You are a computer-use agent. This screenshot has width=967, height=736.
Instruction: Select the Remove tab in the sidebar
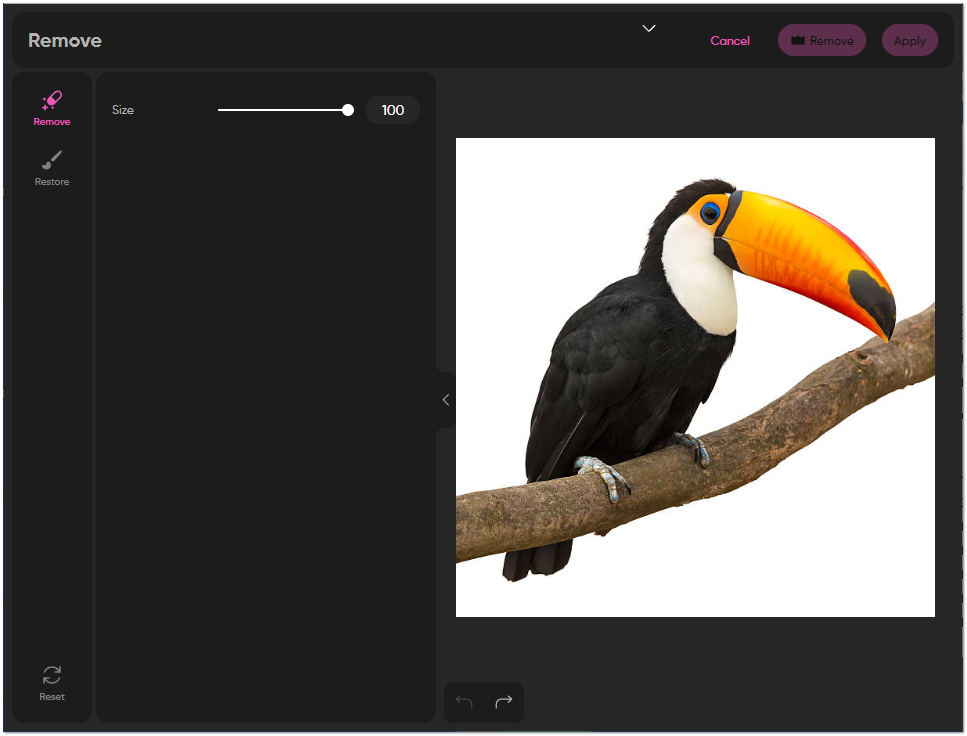[51, 108]
